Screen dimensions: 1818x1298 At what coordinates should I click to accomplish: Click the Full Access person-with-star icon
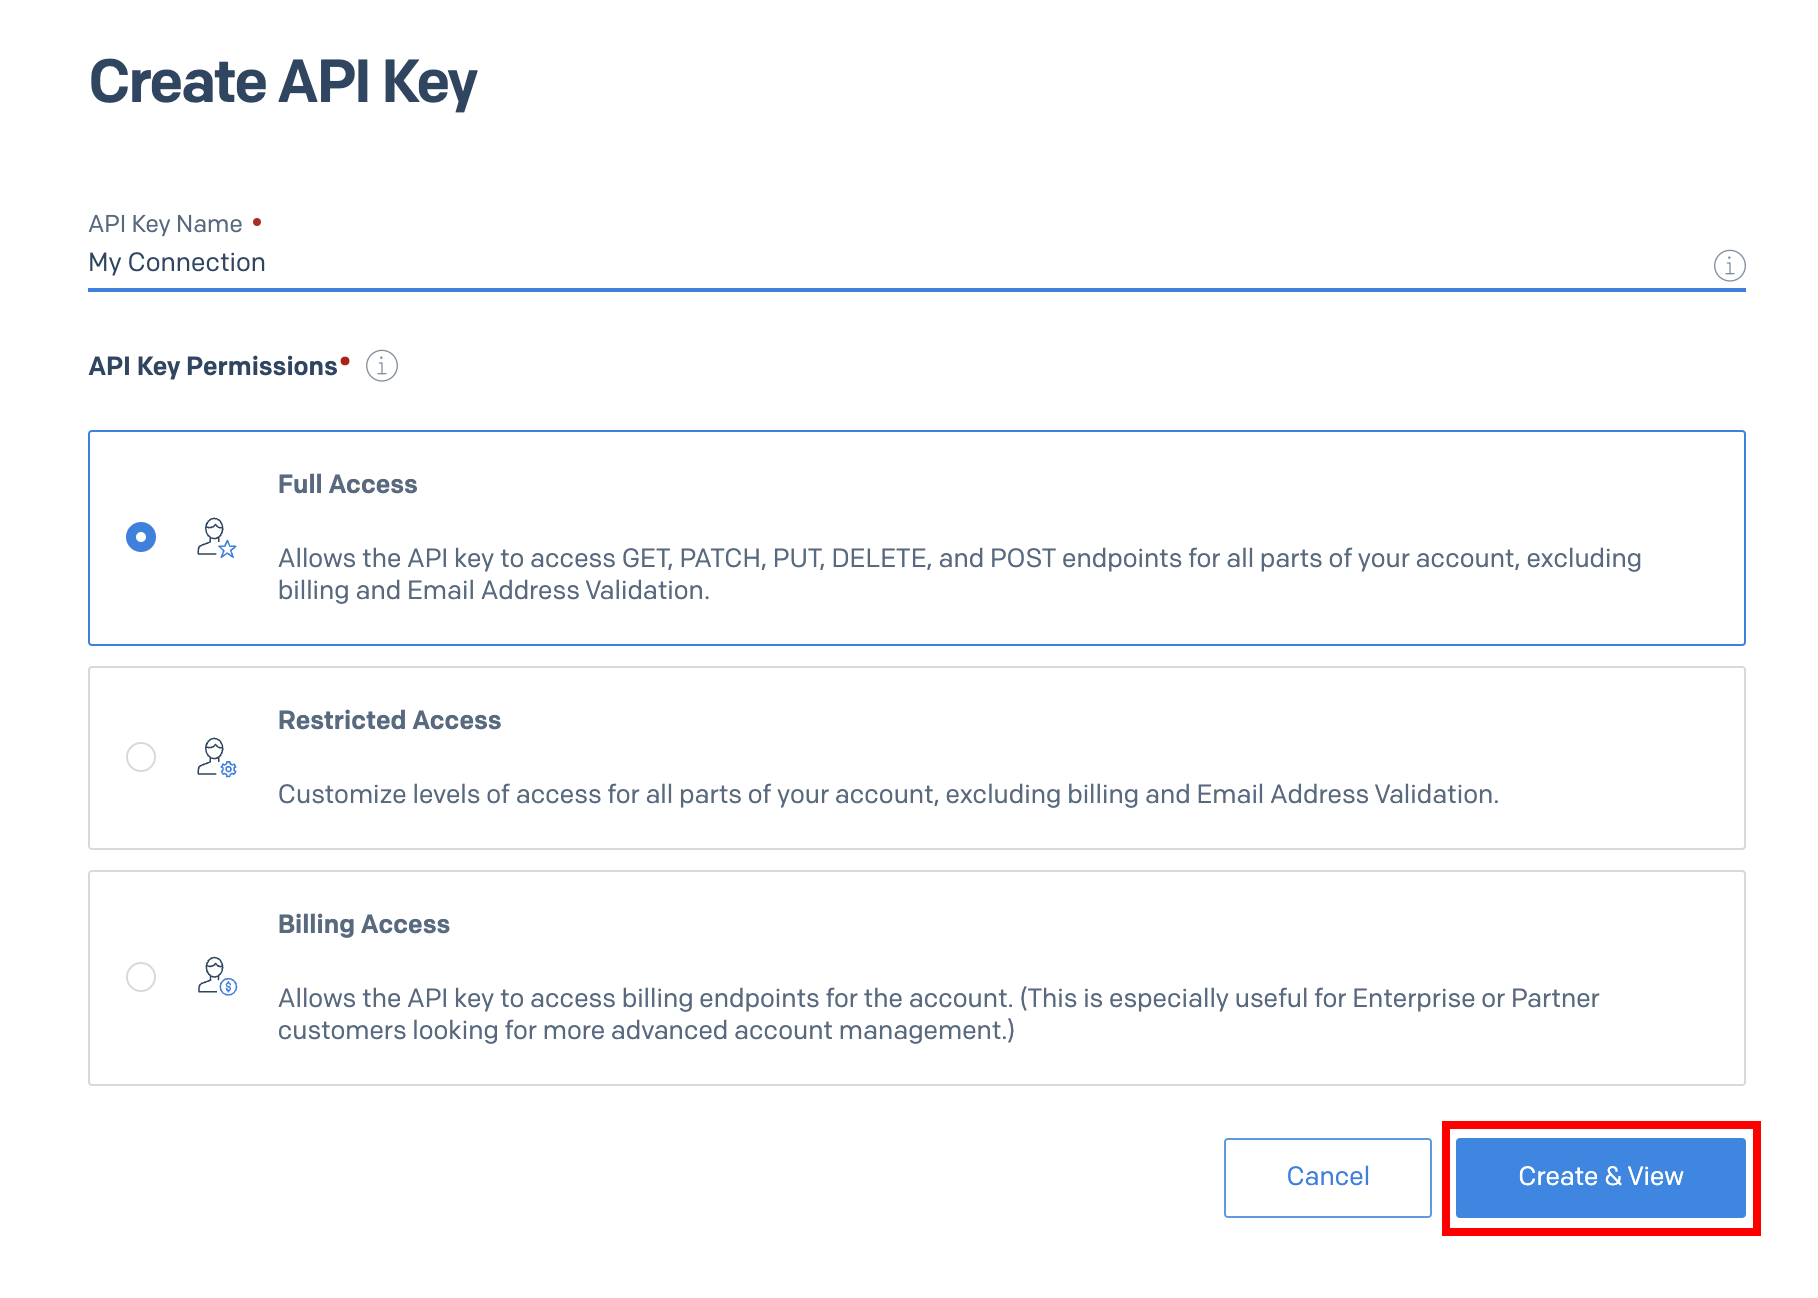coord(216,538)
